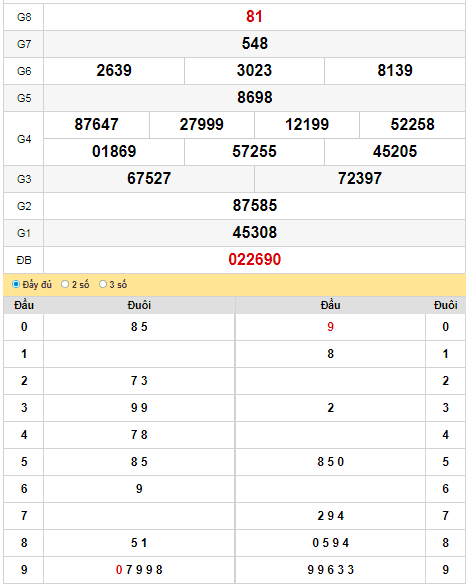Viewport: 469px width, 586px height.
Task: Select the "2 số" radio option
Action: [x=65, y=284]
